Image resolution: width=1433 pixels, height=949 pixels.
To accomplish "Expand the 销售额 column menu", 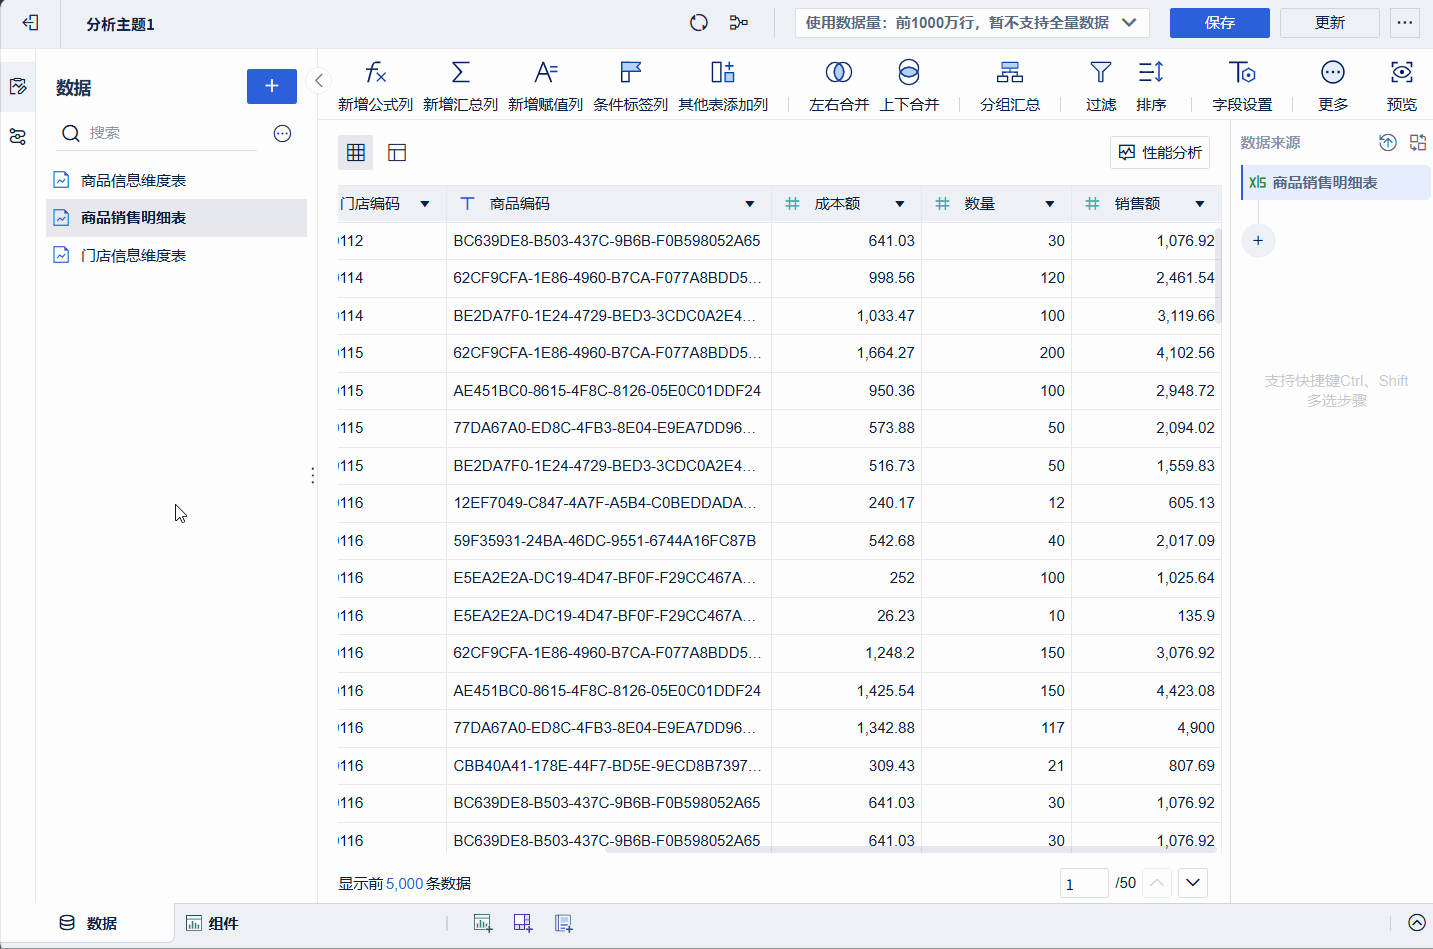I will [1199, 204].
